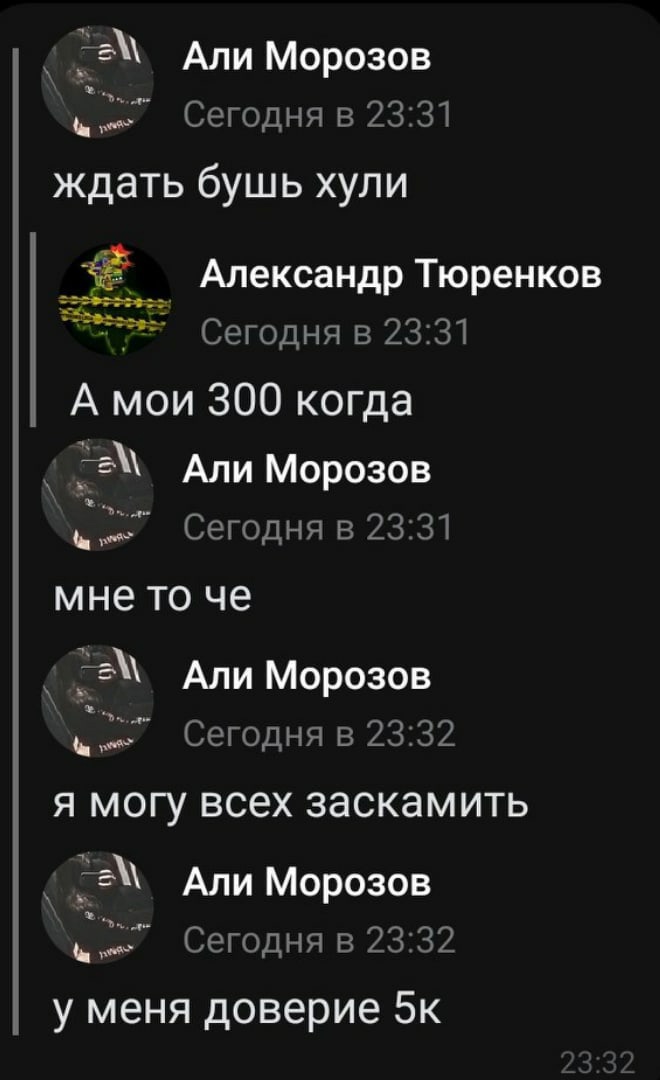The width and height of the screenshot is (660, 1080).
Task: Tap avatar above 'у меня доверие 5к'
Action: pos(97,908)
